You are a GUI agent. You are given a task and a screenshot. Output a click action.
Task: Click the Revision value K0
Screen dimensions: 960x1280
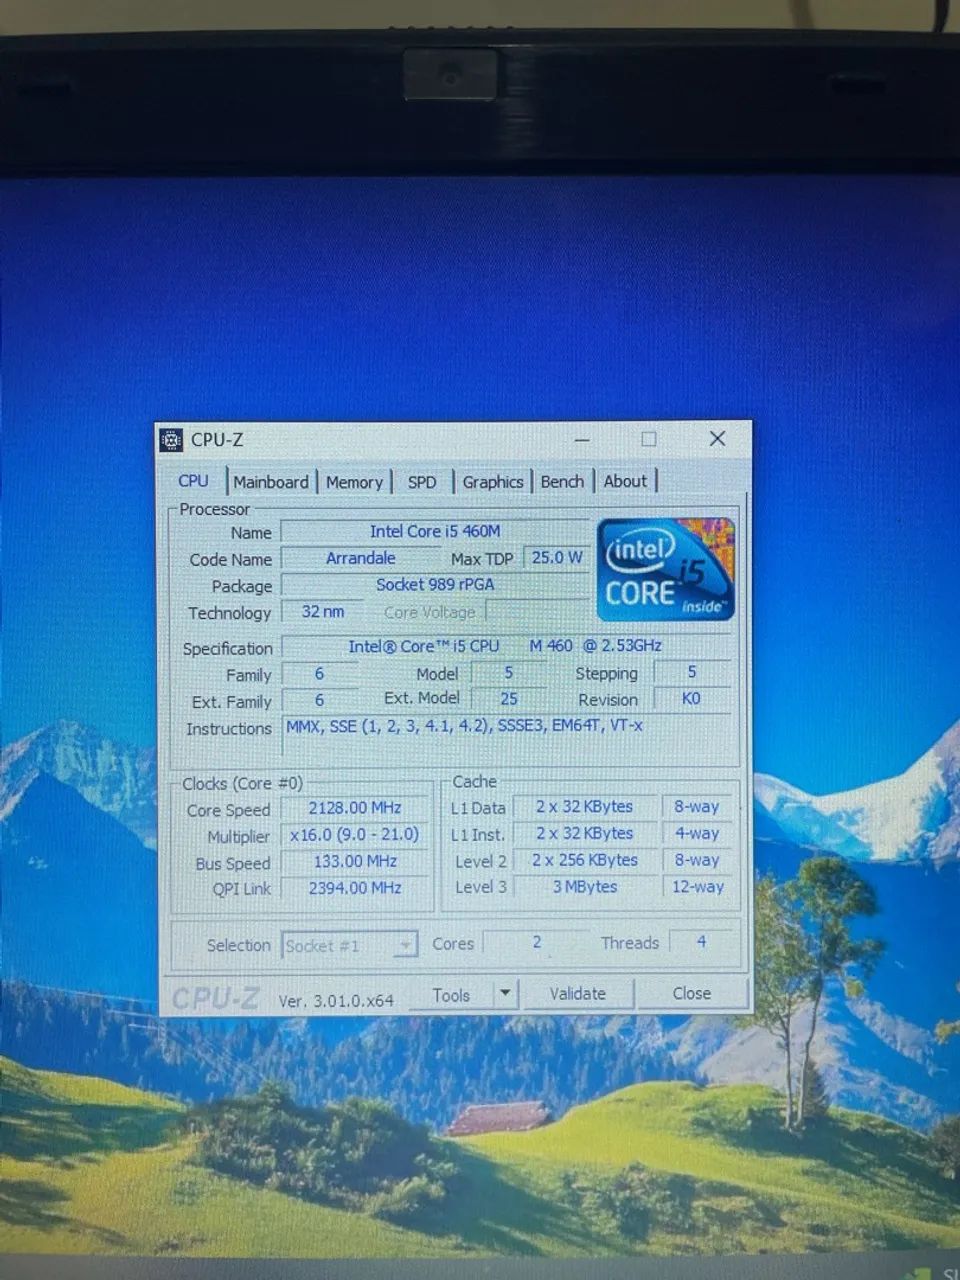pos(691,698)
